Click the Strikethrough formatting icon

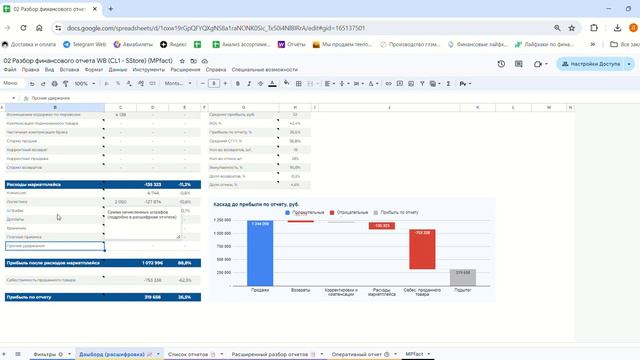pos(260,84)
